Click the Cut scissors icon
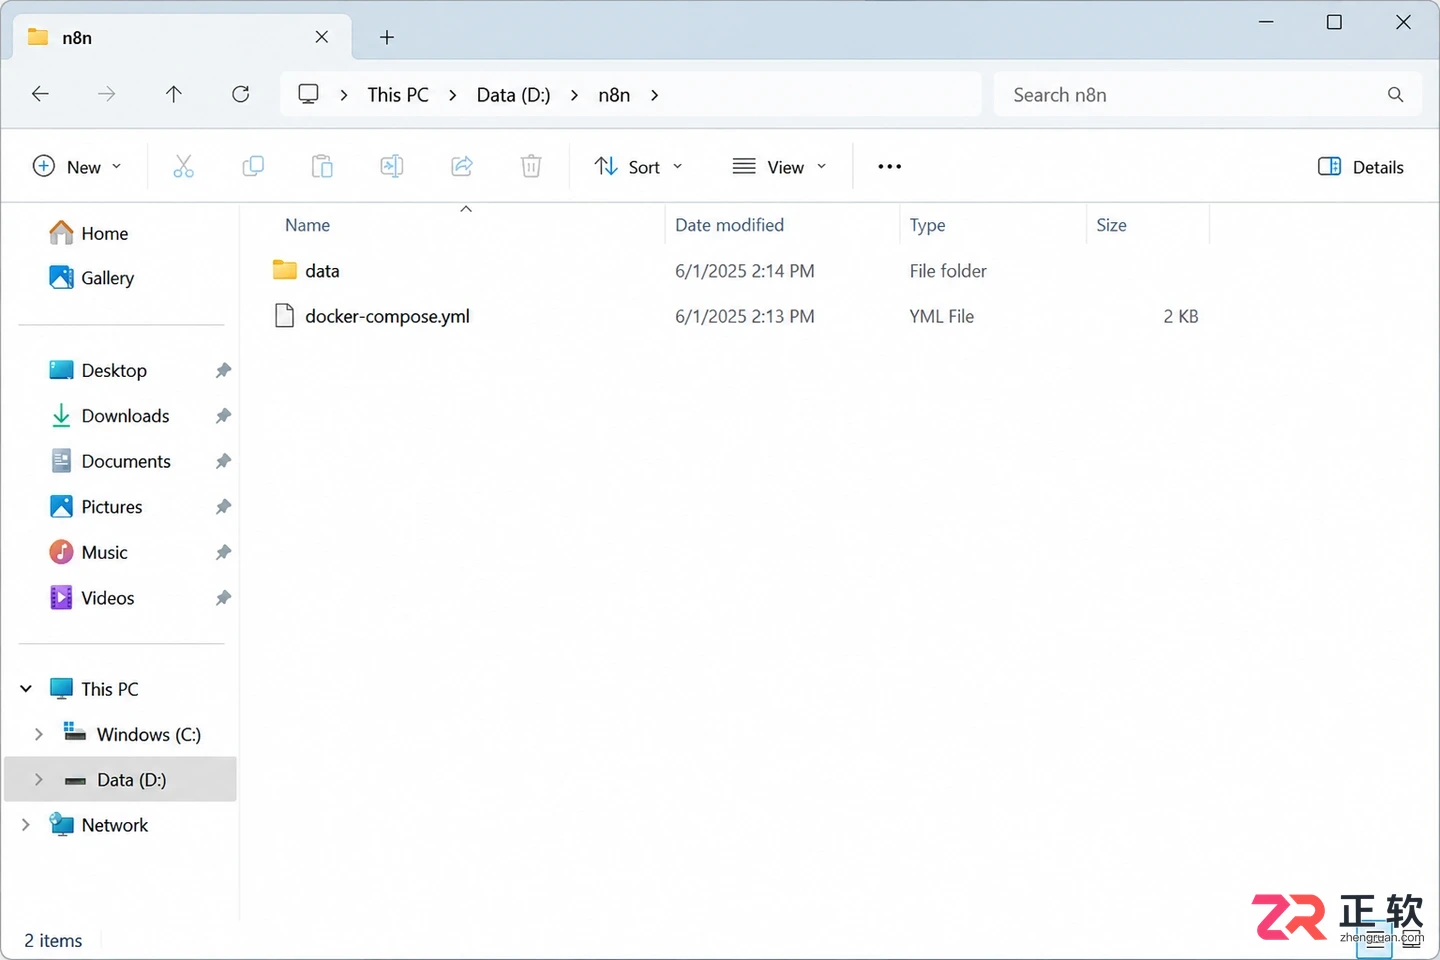1440x960 pixels. (x=183, y=167)
